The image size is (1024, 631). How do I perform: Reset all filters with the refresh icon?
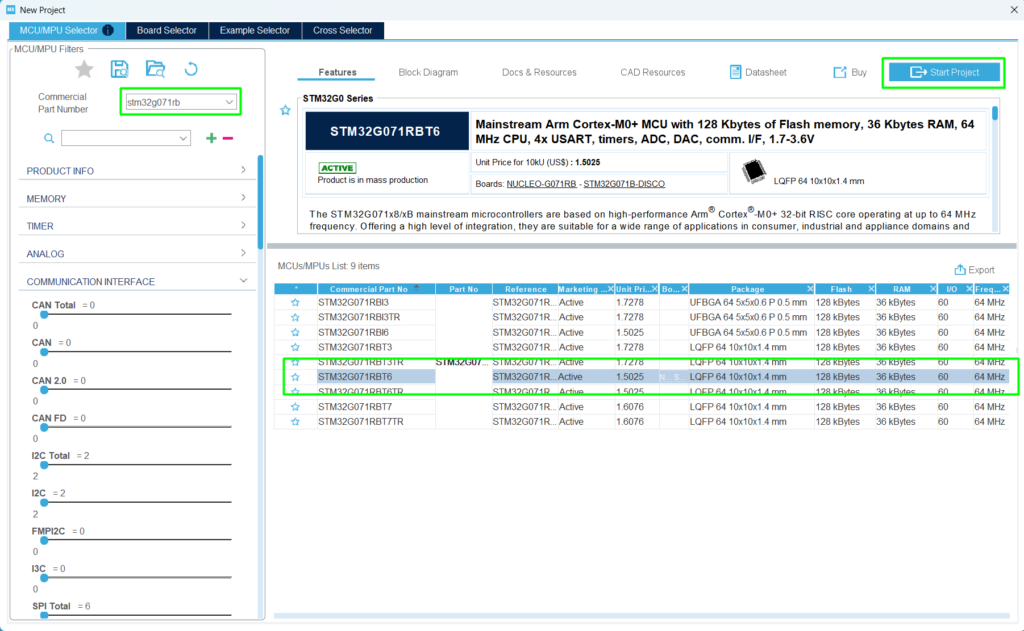tap(191, 69)
